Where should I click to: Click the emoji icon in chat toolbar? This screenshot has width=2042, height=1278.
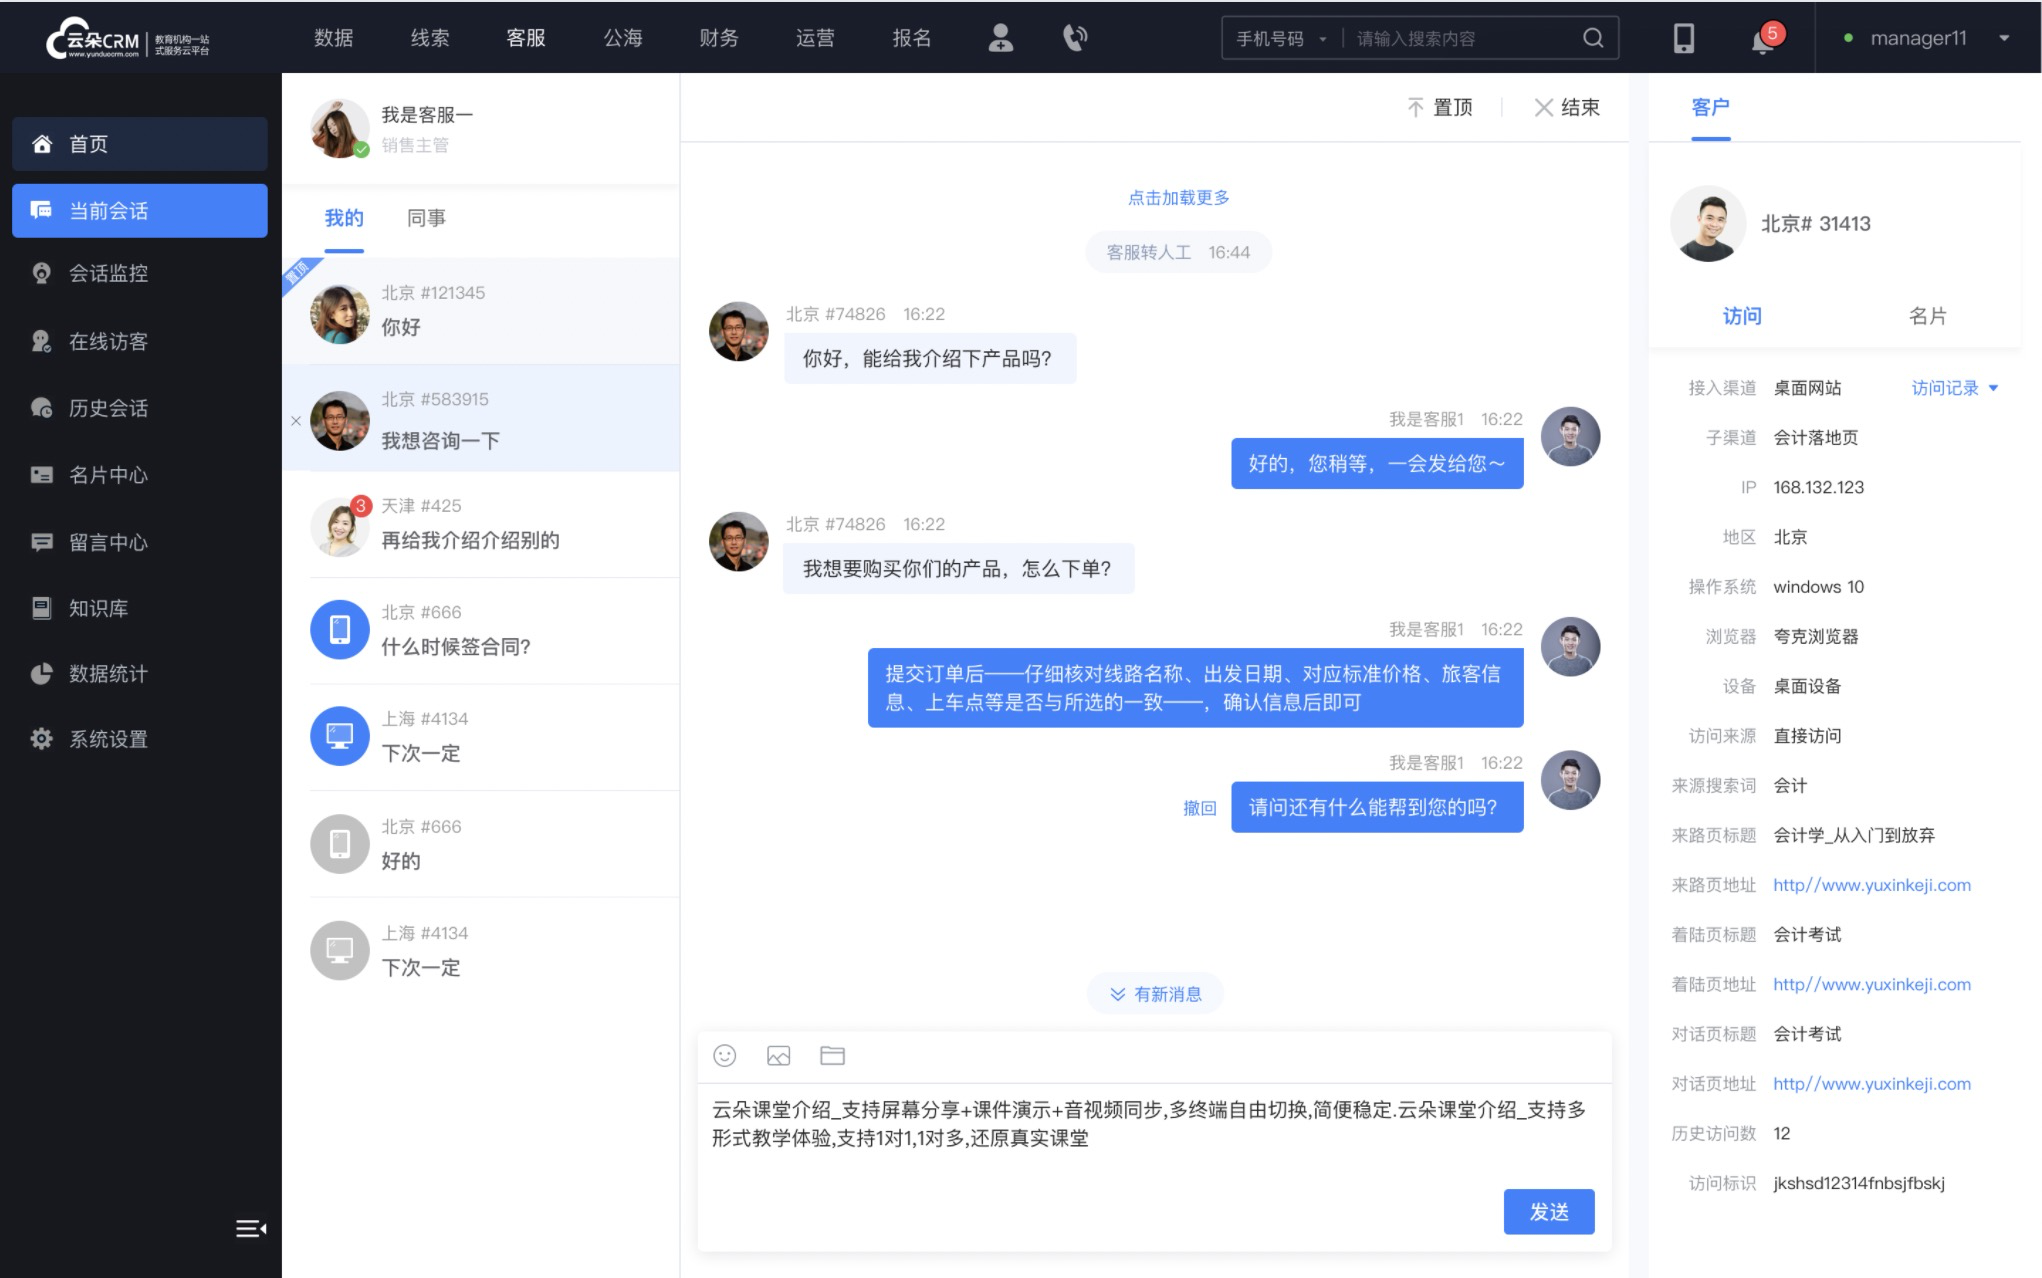tap(726, 1056)
